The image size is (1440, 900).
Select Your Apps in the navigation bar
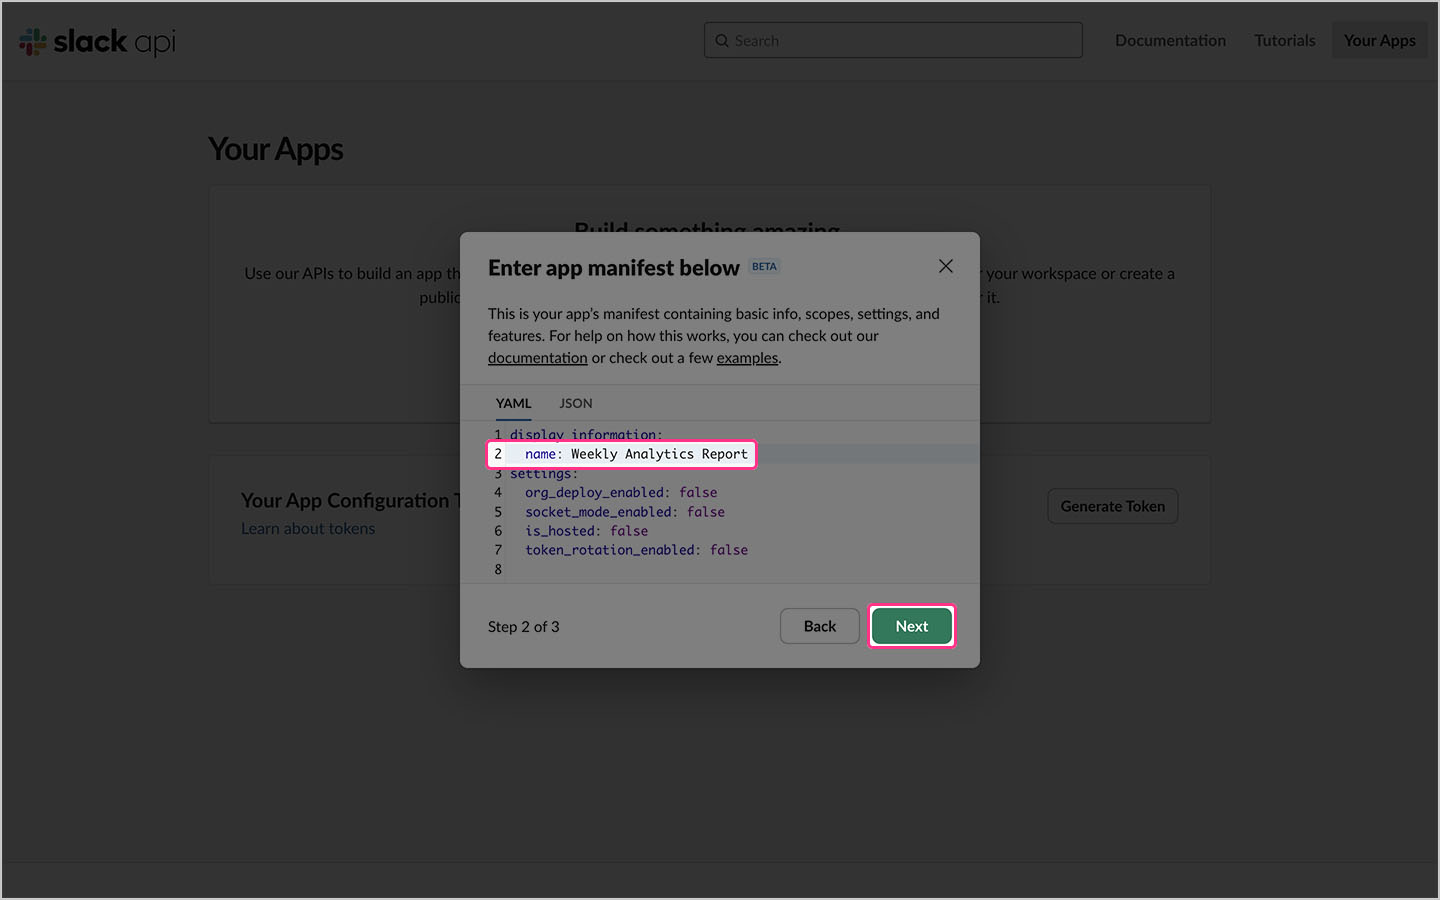pyautogui.click(x=1379, y=40)
